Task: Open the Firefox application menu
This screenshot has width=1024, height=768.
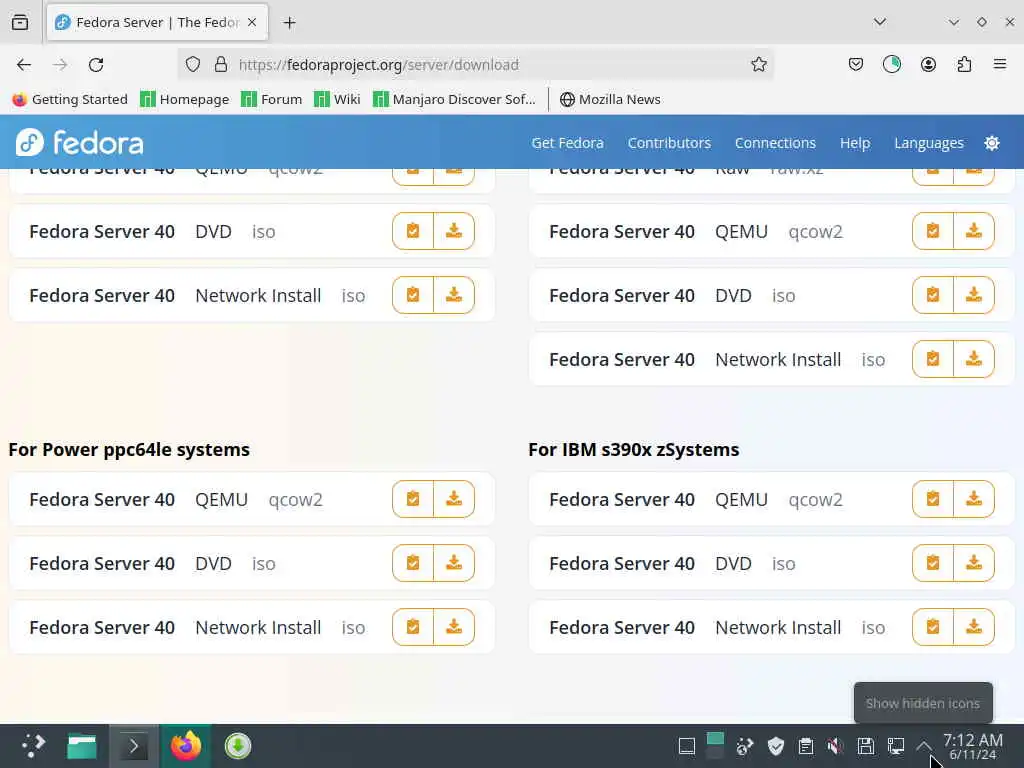Action: (x=1000, y=64)
